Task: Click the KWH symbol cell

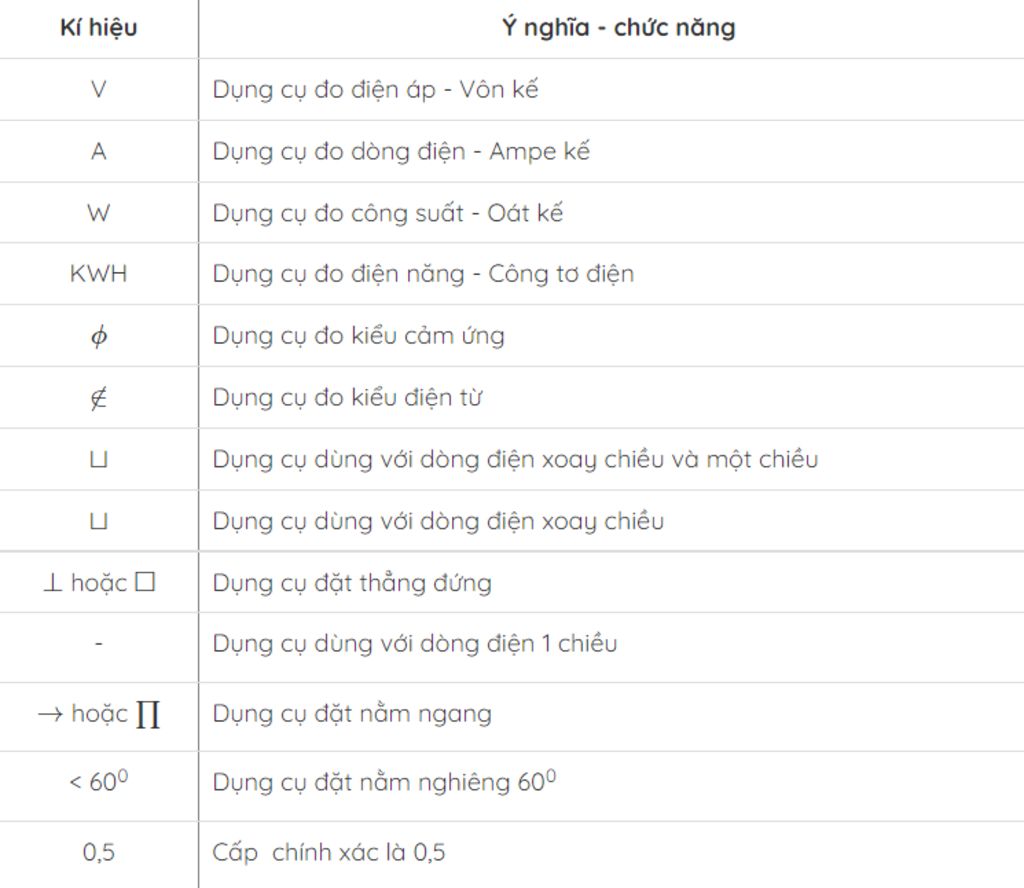Action: (99, 274)
